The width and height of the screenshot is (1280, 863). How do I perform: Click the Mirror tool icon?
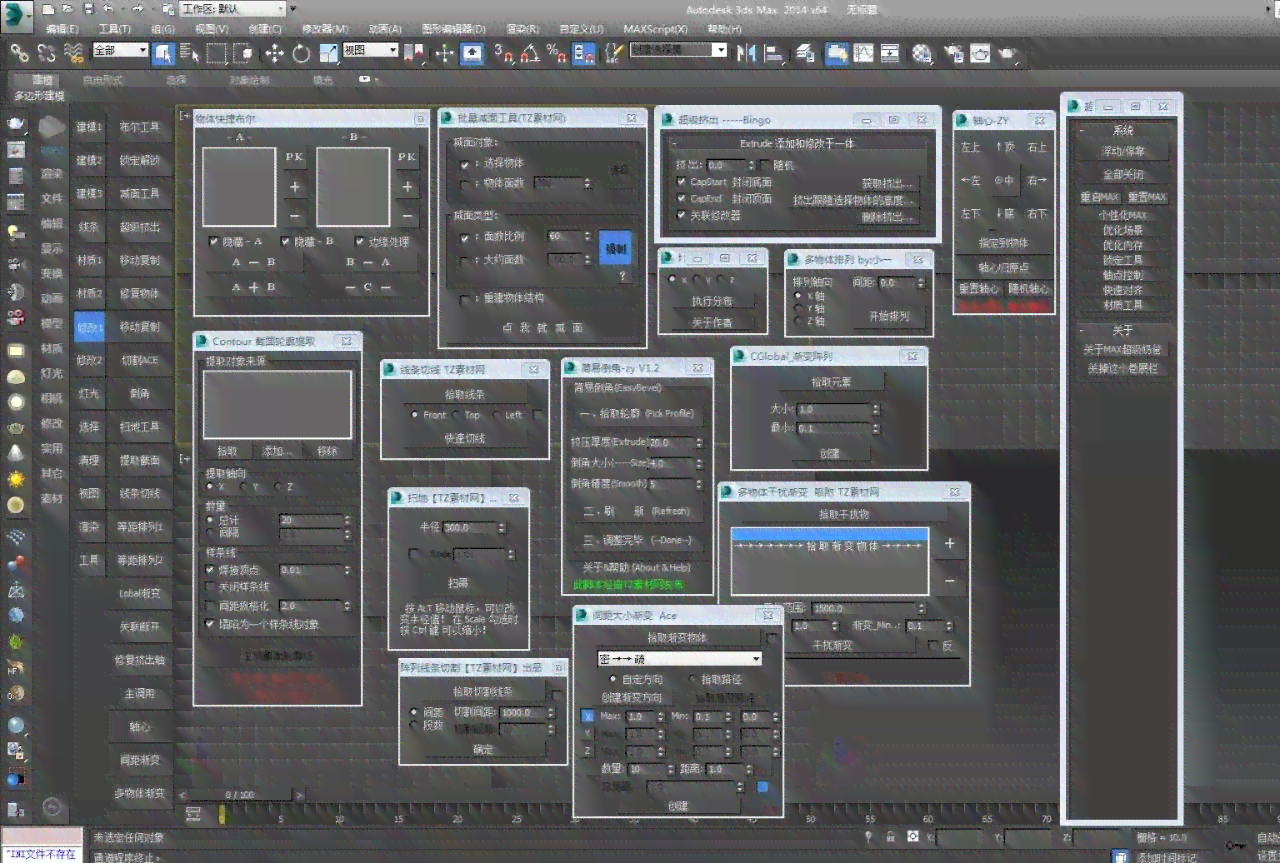[748, 52]
